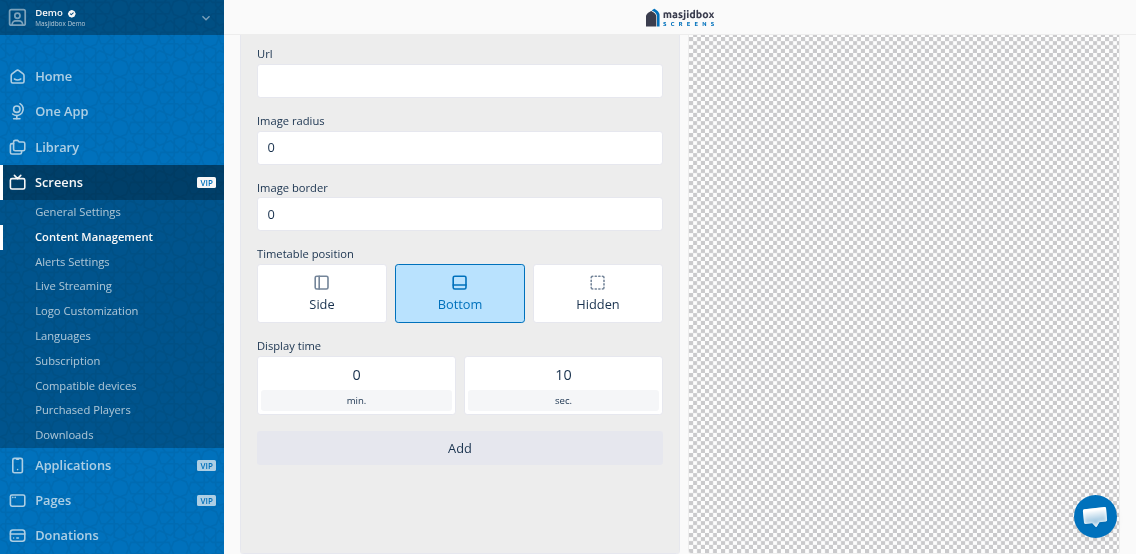This screenshot has width=1136, height=554.
Task: Click the Library folders icon
Action: (x=17, y=147)
